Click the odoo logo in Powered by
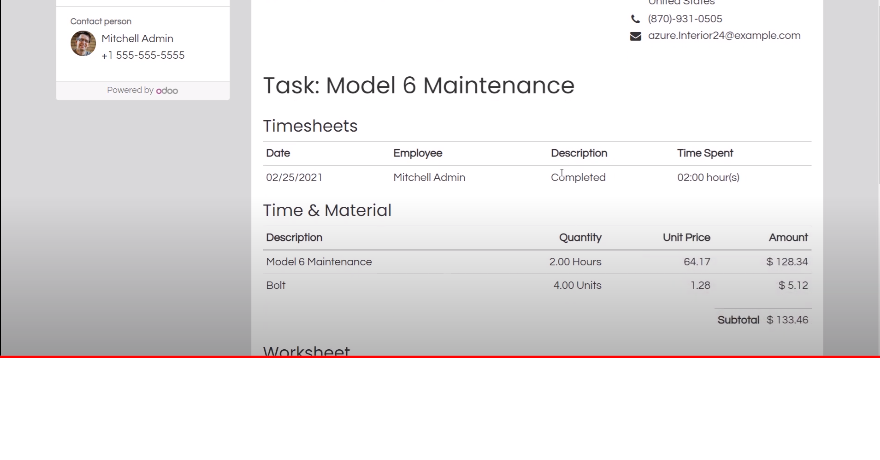 167,91
